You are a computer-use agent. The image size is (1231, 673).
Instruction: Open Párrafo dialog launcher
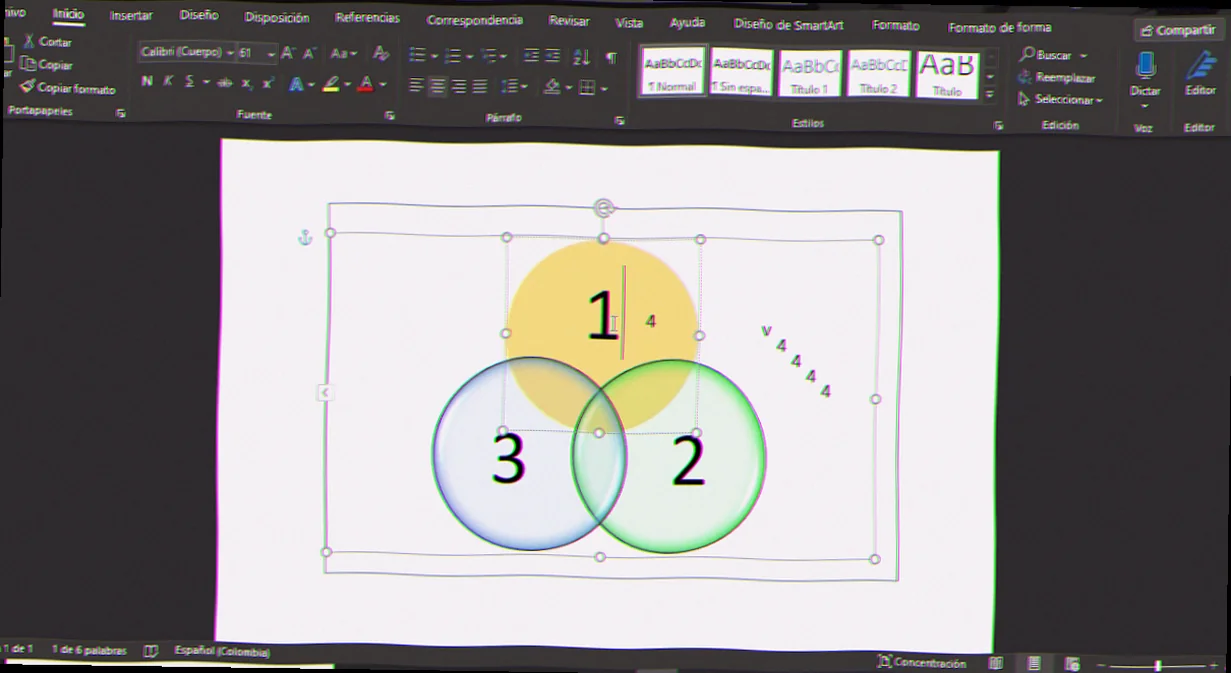coord(619,120)
